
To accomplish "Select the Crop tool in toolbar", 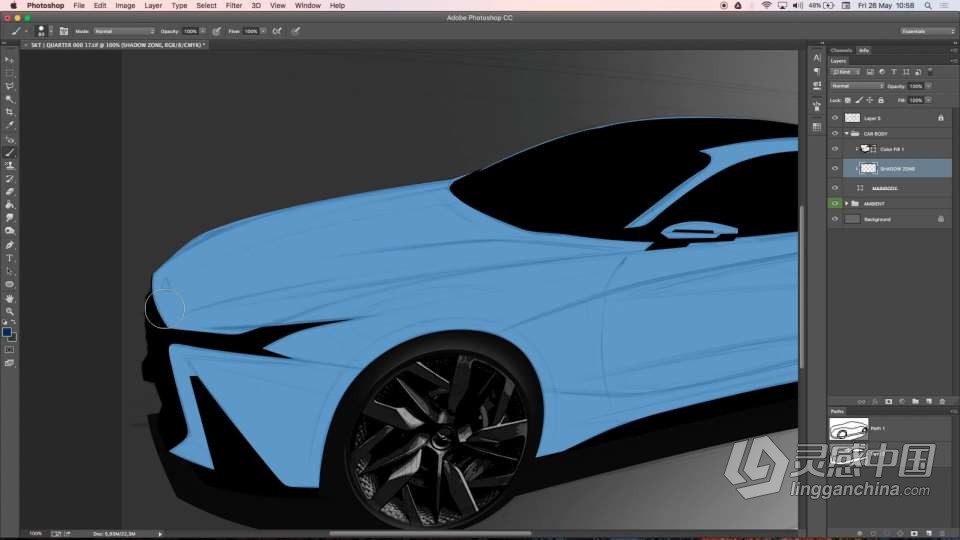I will coord(10,112).
